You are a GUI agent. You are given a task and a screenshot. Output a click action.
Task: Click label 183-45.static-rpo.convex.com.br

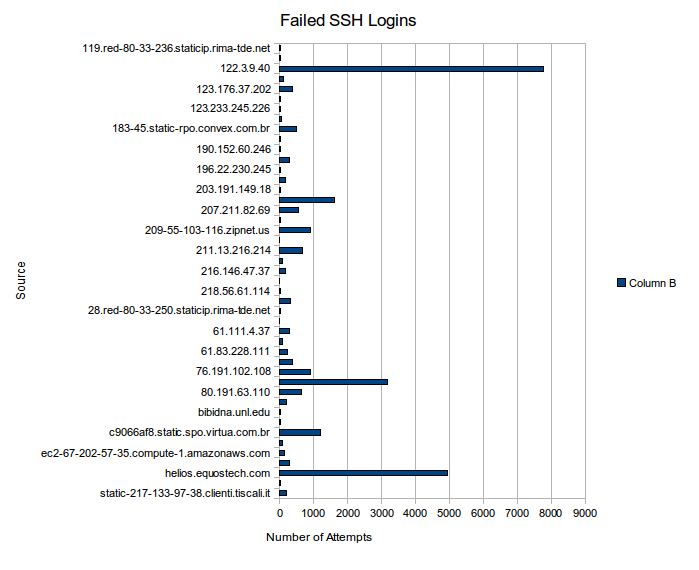(191, 128)
